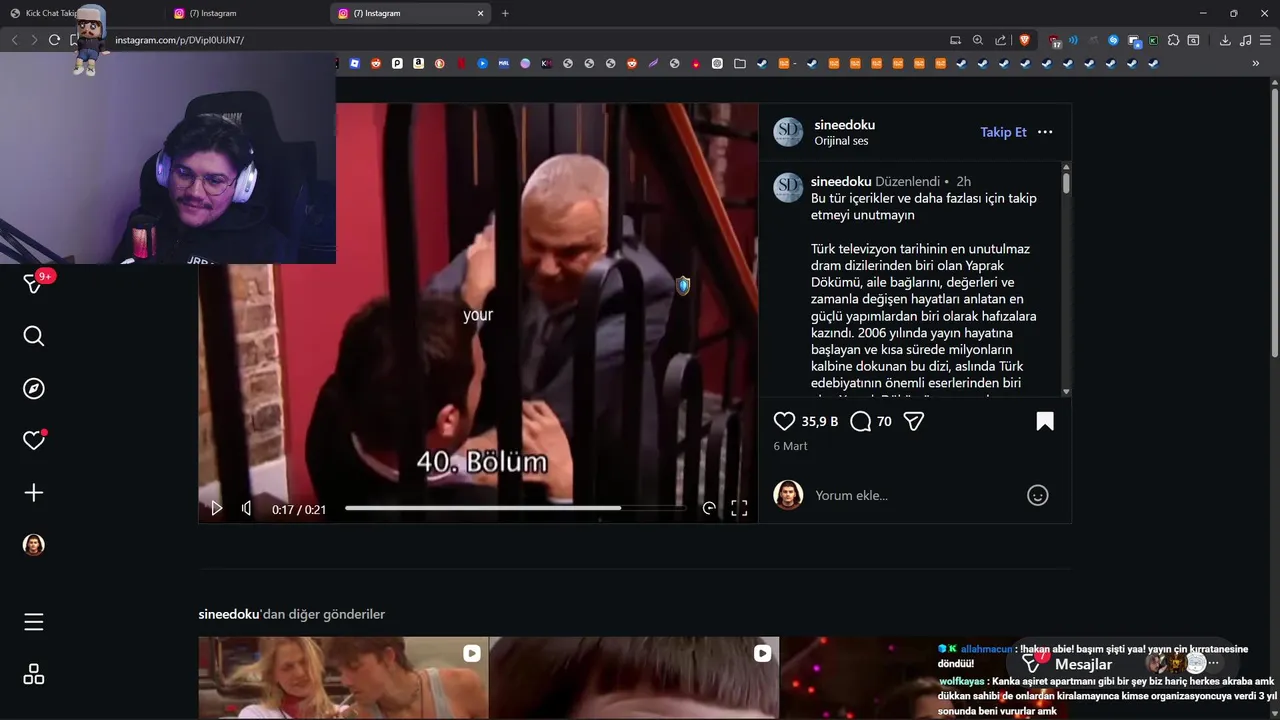Reload the current page
This screenshot has height=720, width=1280.
click(x=54, y=40)
